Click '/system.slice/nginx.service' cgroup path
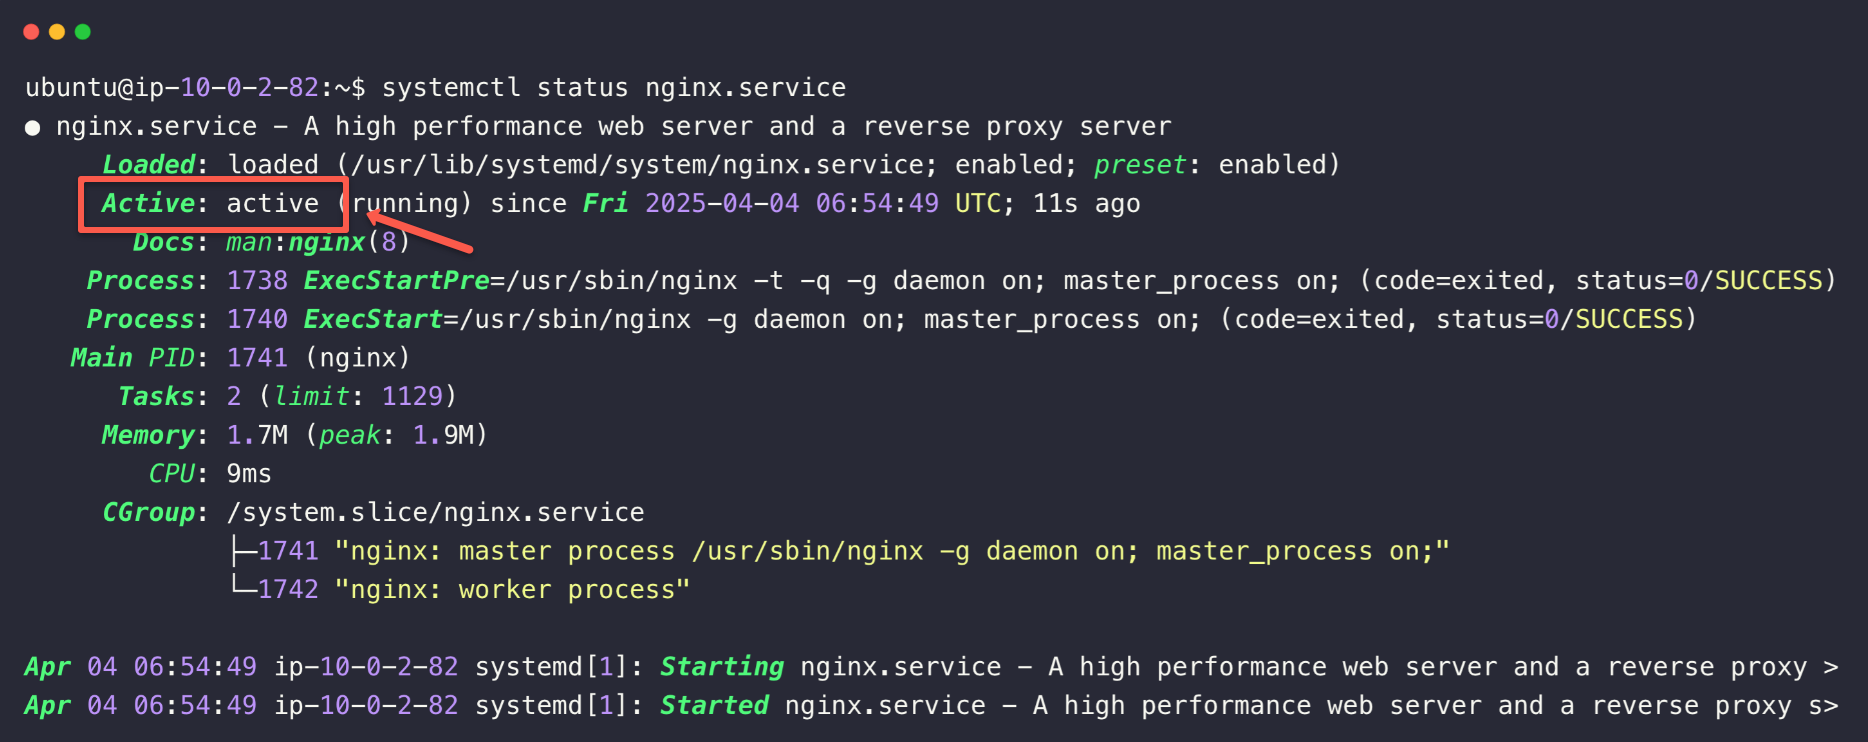The height and width of the screenshot is (742, 1868). point(436,513)
